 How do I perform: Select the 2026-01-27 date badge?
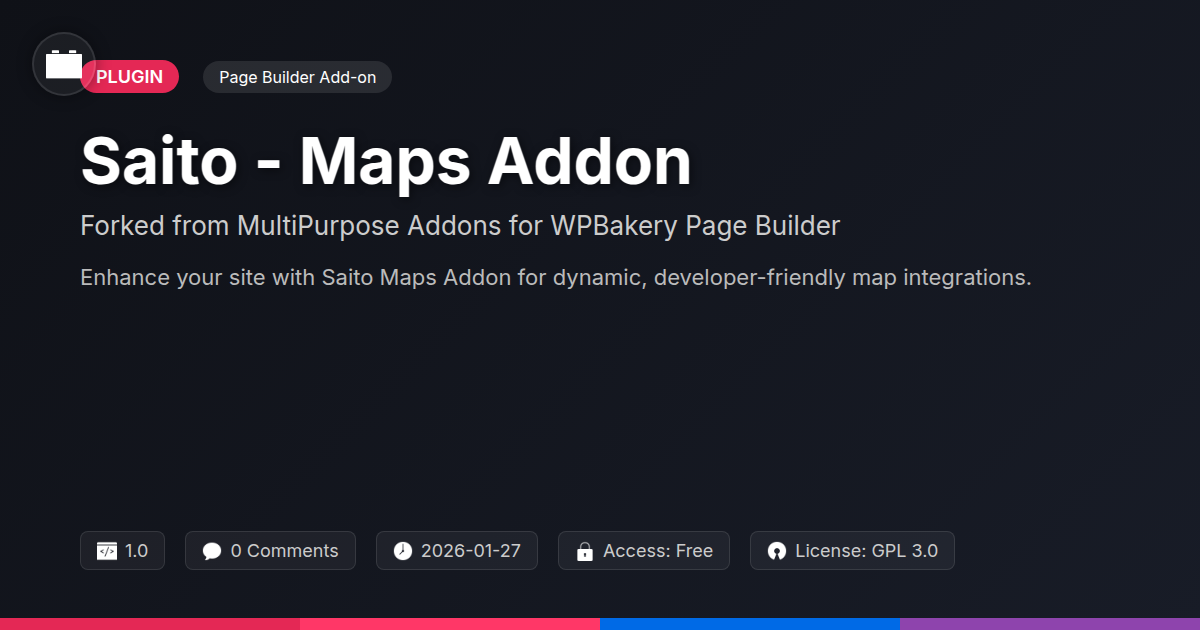tap(457, 551)
